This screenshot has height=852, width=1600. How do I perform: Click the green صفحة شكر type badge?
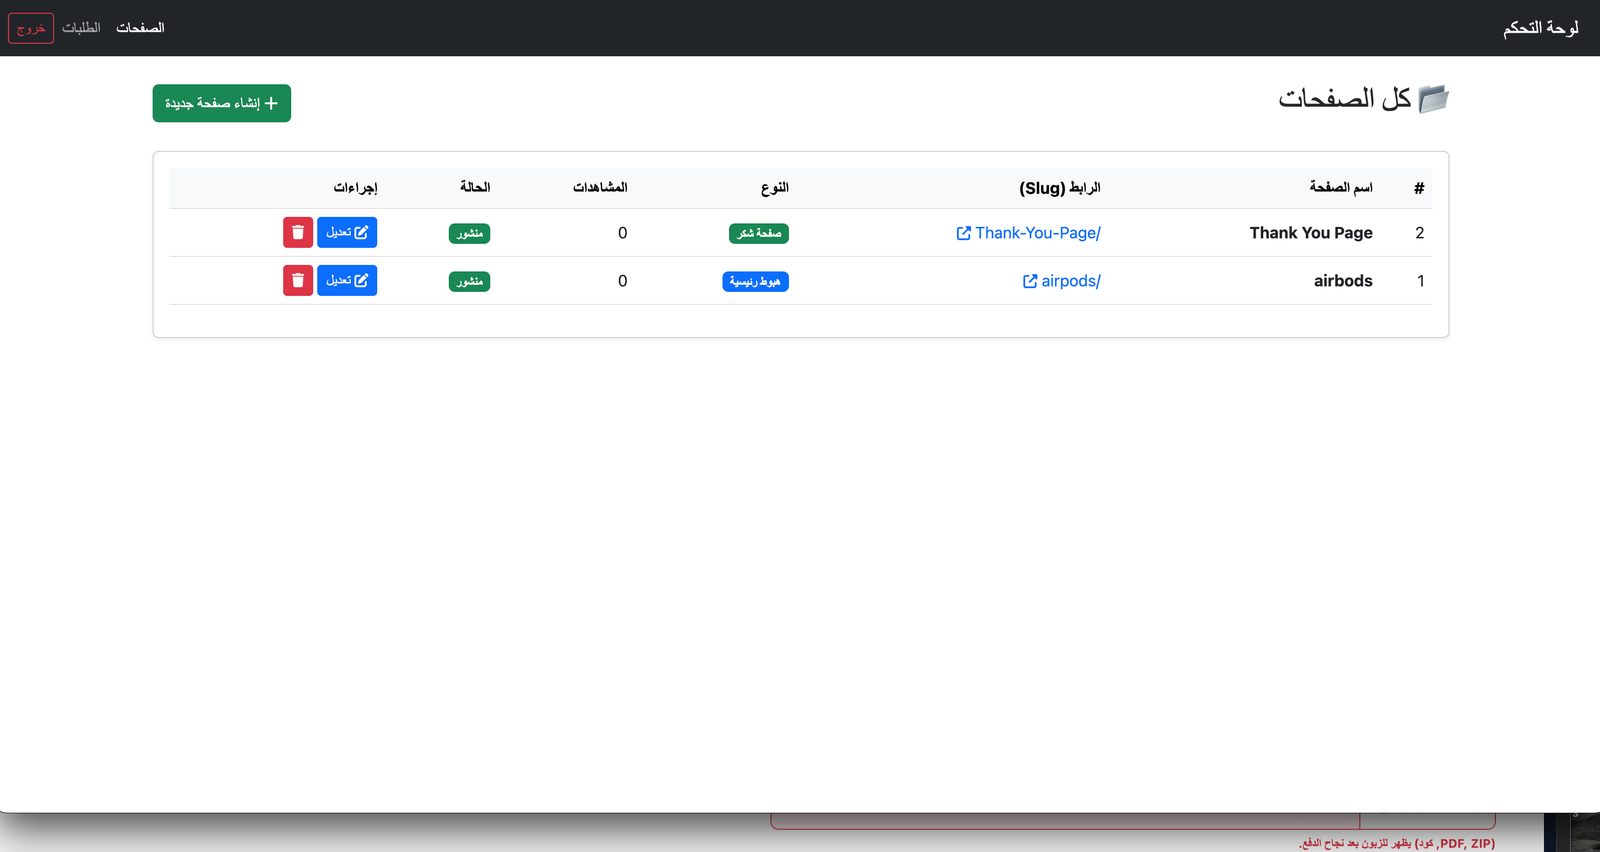[758, 233]
